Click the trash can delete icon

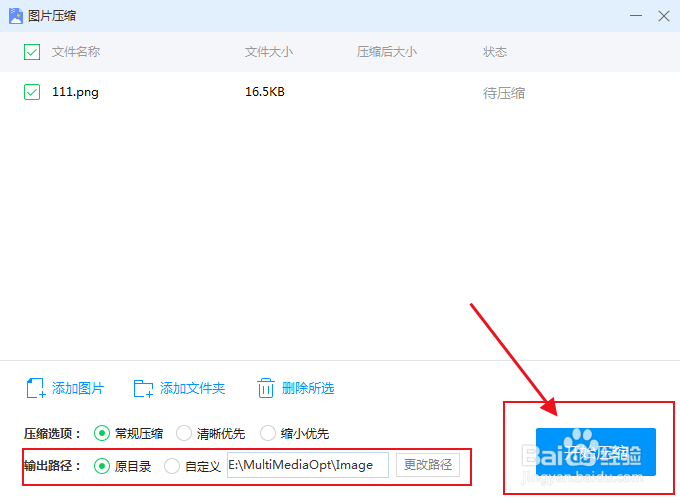point(265,388)
